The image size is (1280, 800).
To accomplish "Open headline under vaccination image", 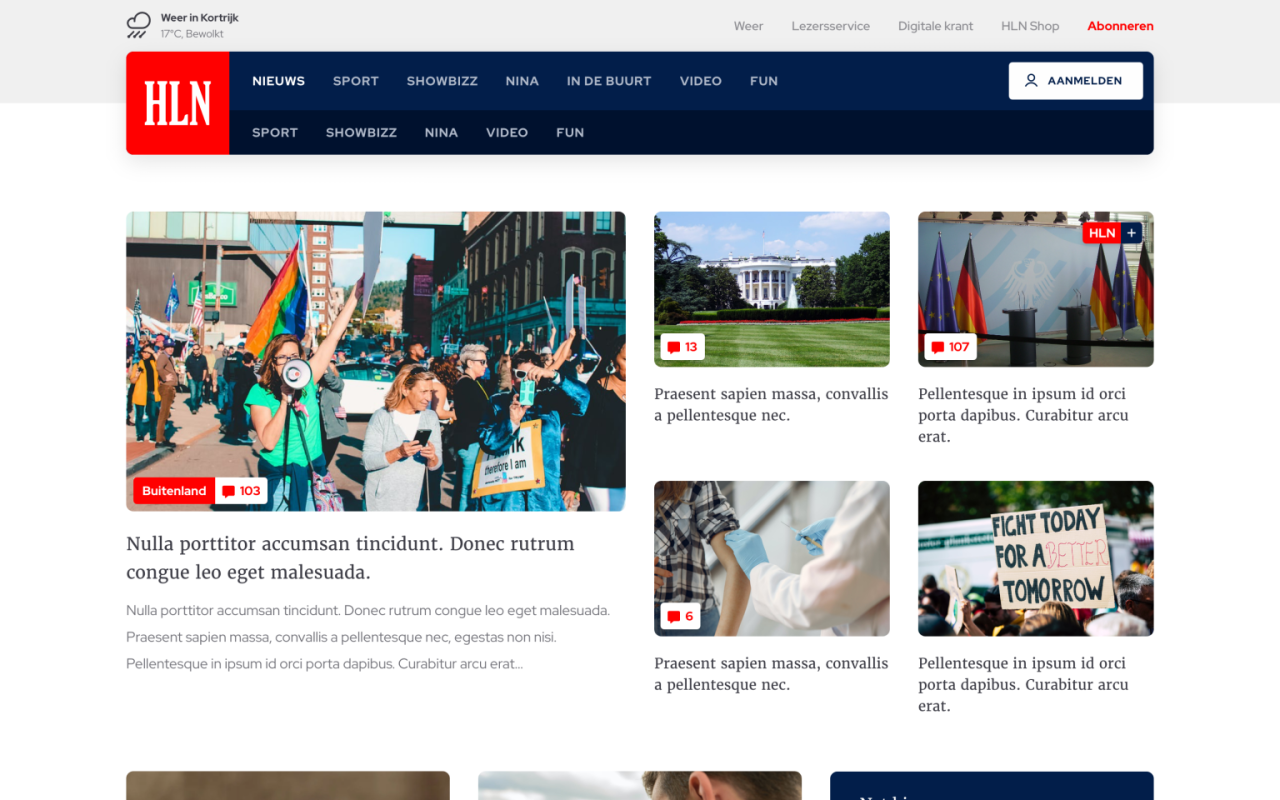I will click(x=771, y=674).
